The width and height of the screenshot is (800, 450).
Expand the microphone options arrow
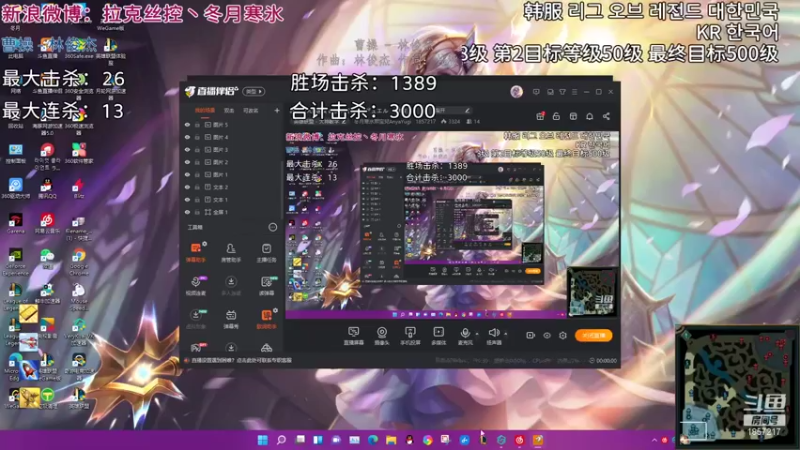tap(477, 334)
